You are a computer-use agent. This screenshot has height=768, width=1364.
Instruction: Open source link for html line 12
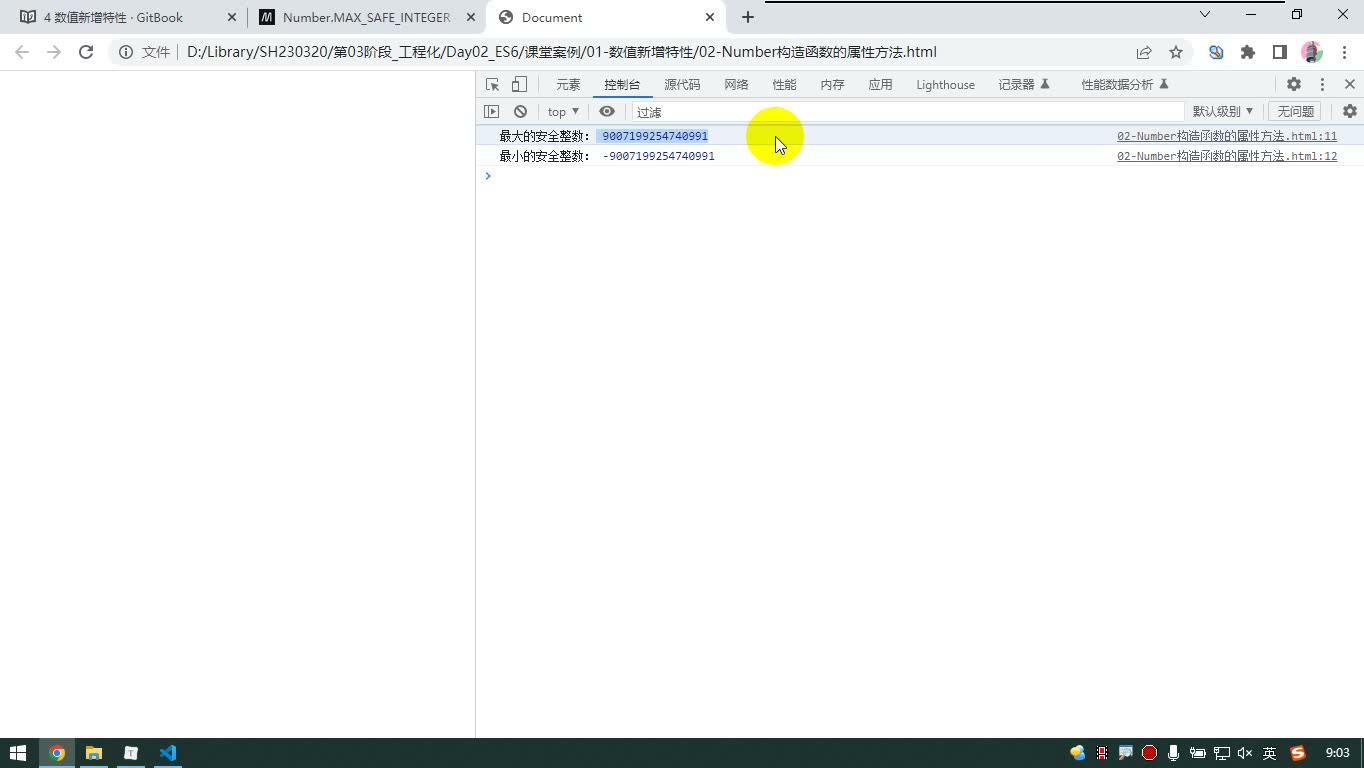tap(1227, 156)
